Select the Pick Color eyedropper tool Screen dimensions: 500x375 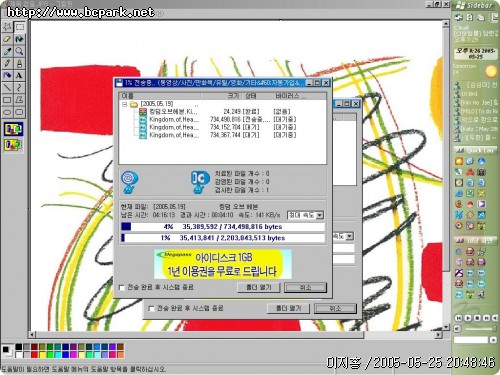coord(7,51)
